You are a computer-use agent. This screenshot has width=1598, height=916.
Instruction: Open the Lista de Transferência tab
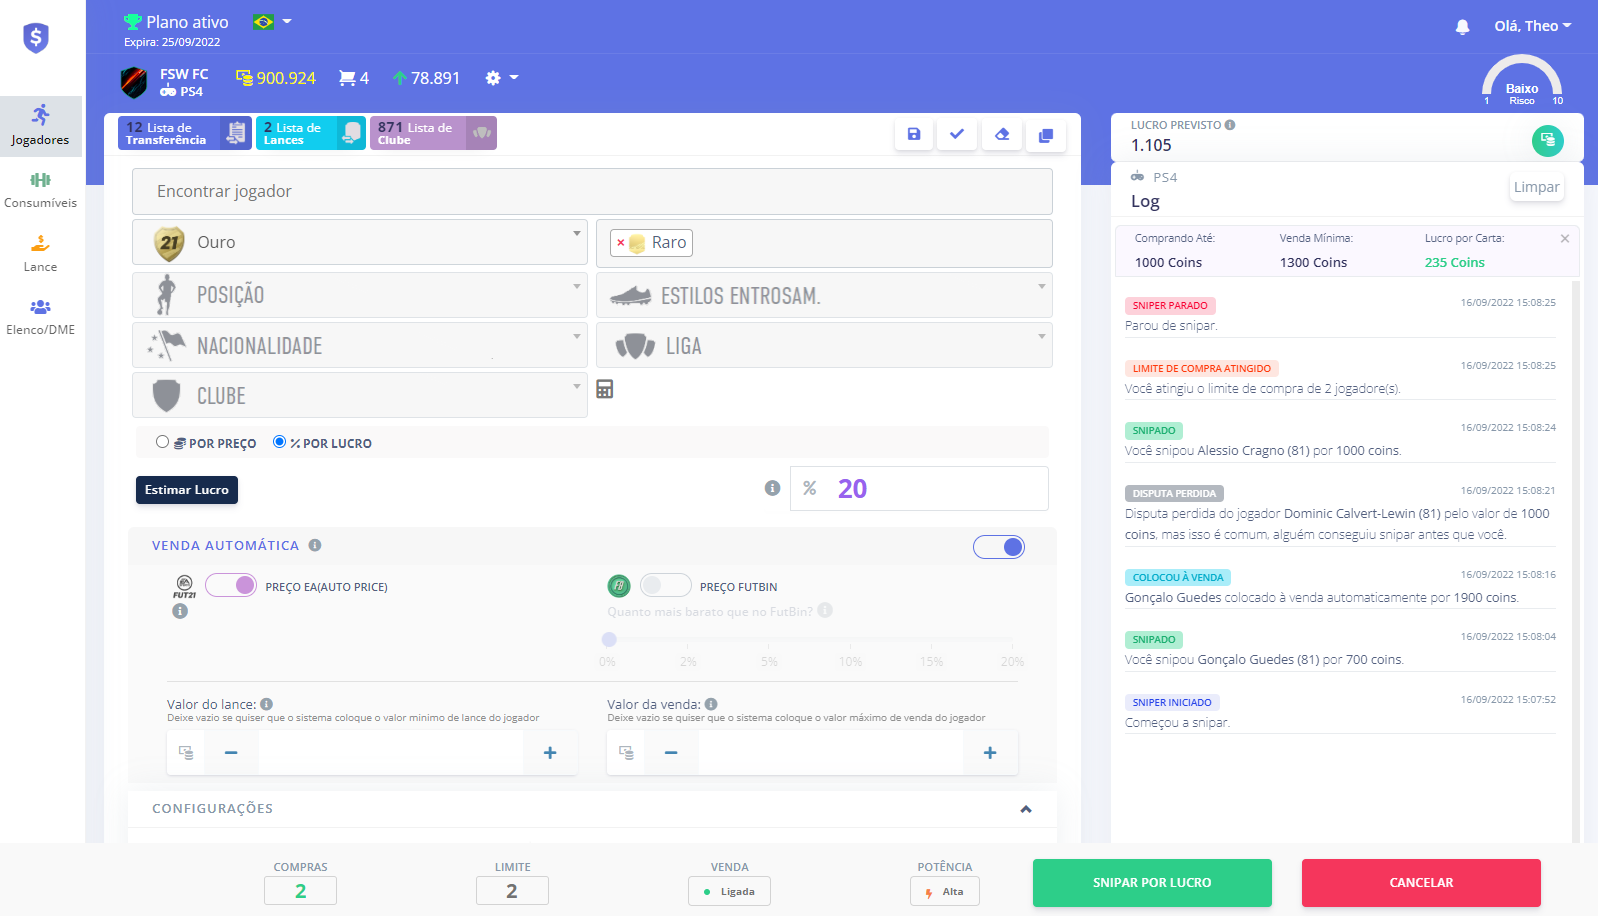click(184, 133)
